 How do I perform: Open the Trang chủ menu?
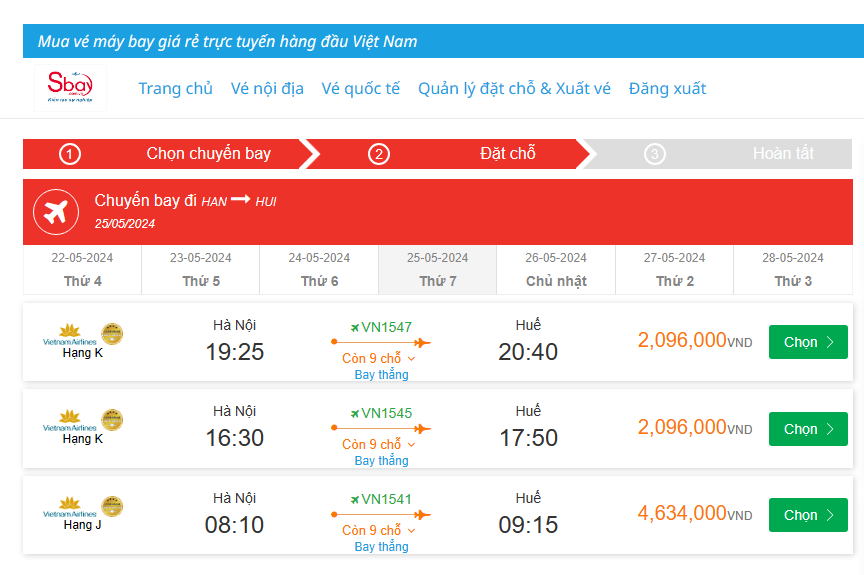tap(176, 88)
